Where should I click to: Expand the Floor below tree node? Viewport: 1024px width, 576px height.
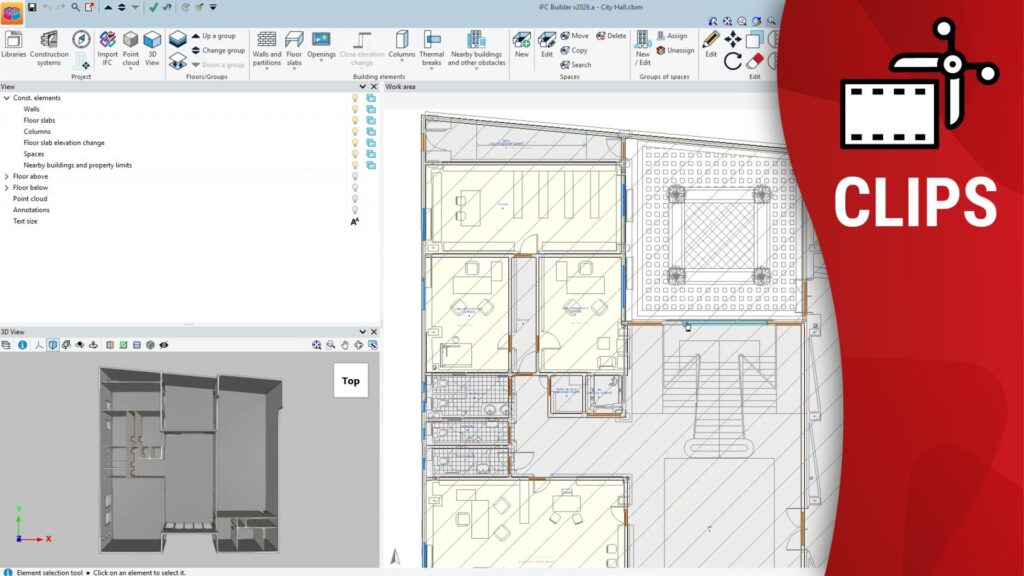tap(6, 187)
